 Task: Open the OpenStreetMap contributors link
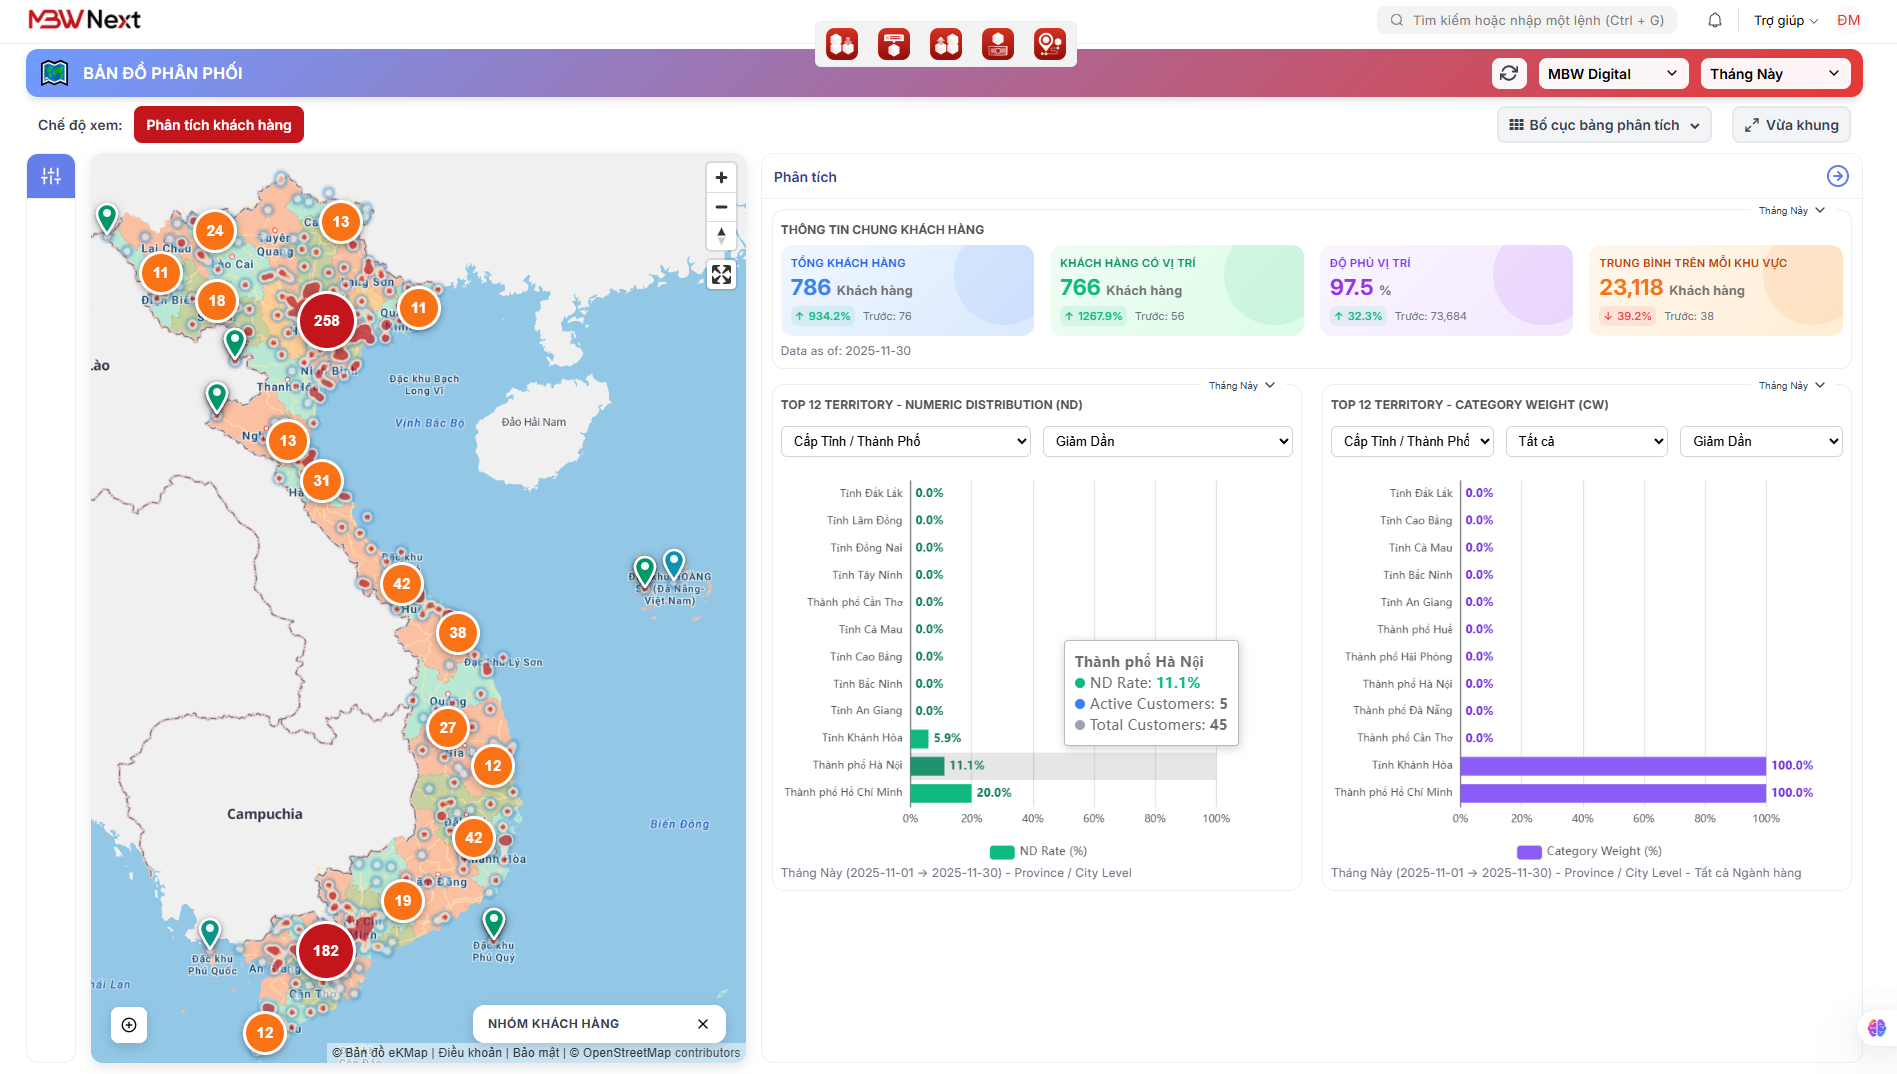tap(661, 1052)
